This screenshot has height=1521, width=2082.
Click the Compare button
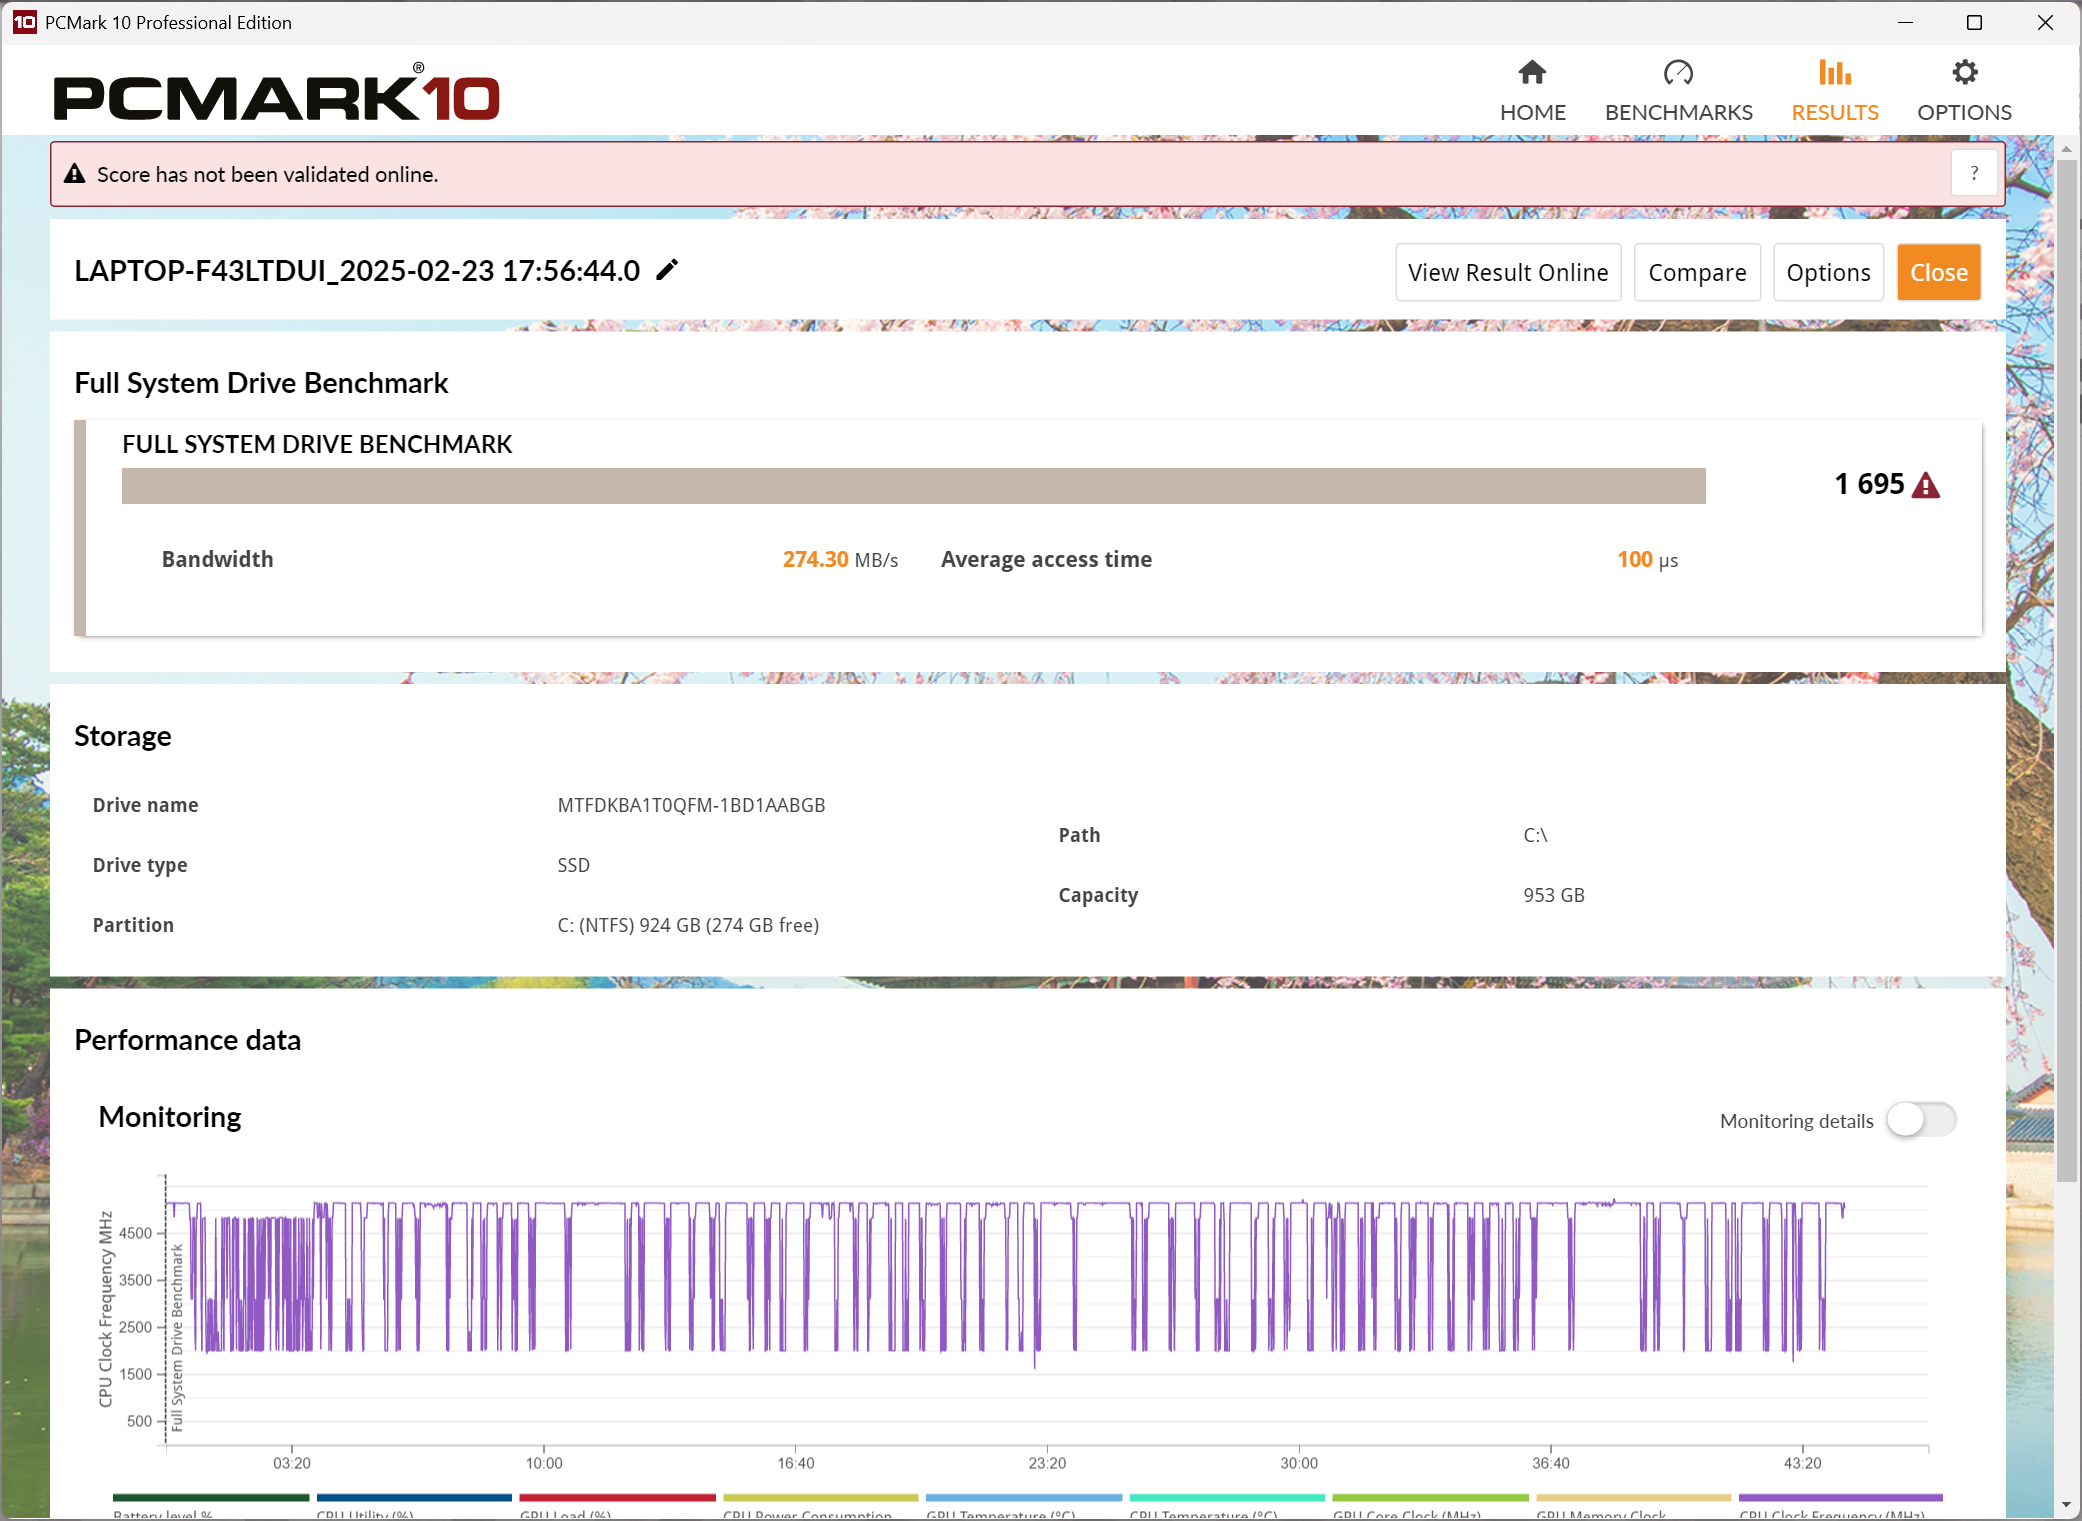[1696, 272]
